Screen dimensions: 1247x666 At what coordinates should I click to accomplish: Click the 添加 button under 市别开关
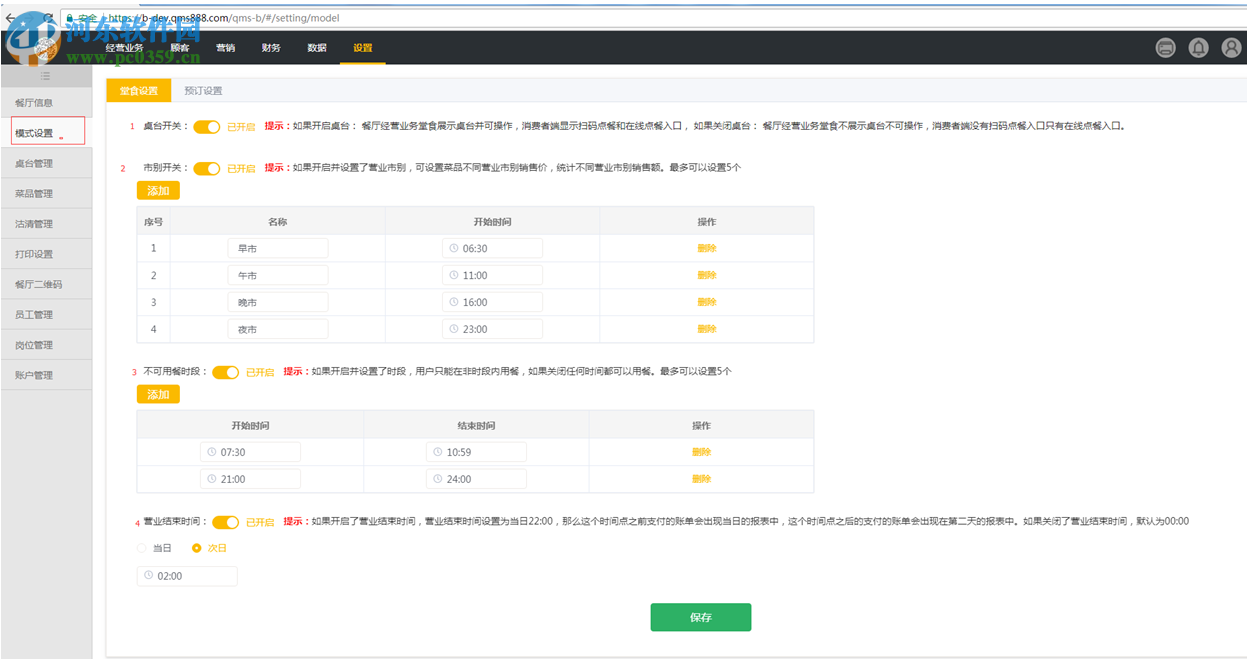(x=157, y=189)
